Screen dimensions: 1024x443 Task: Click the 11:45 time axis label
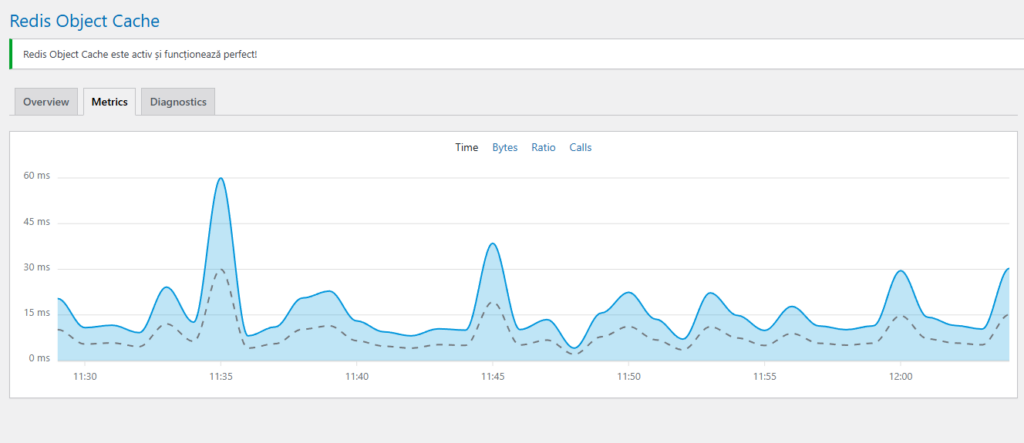pos(492,377)
